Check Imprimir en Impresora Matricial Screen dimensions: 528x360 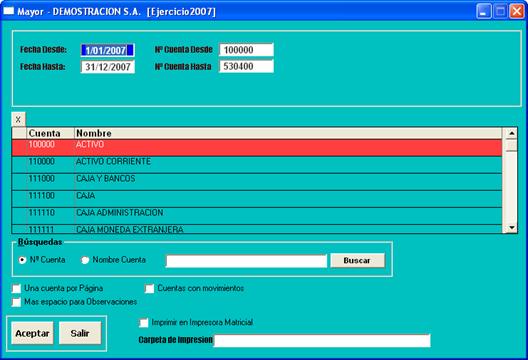point(144,323)
